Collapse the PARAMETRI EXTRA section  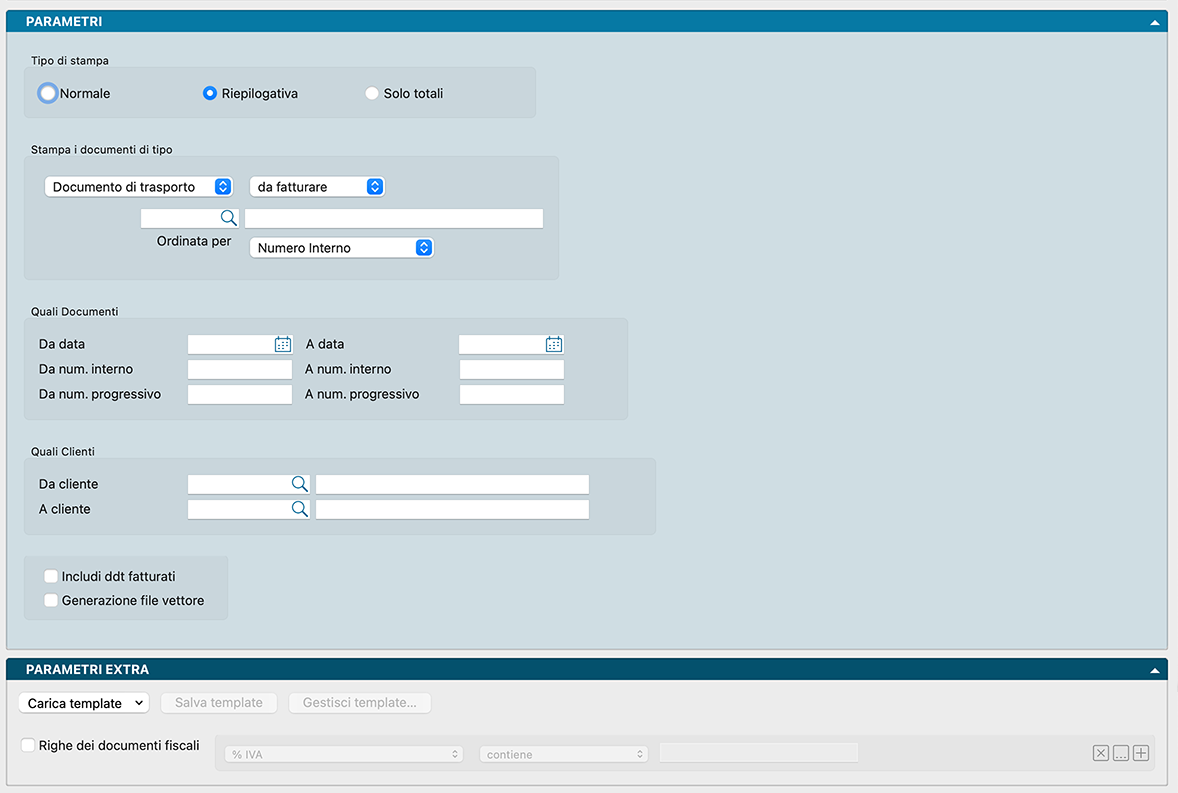[1155, 670]
